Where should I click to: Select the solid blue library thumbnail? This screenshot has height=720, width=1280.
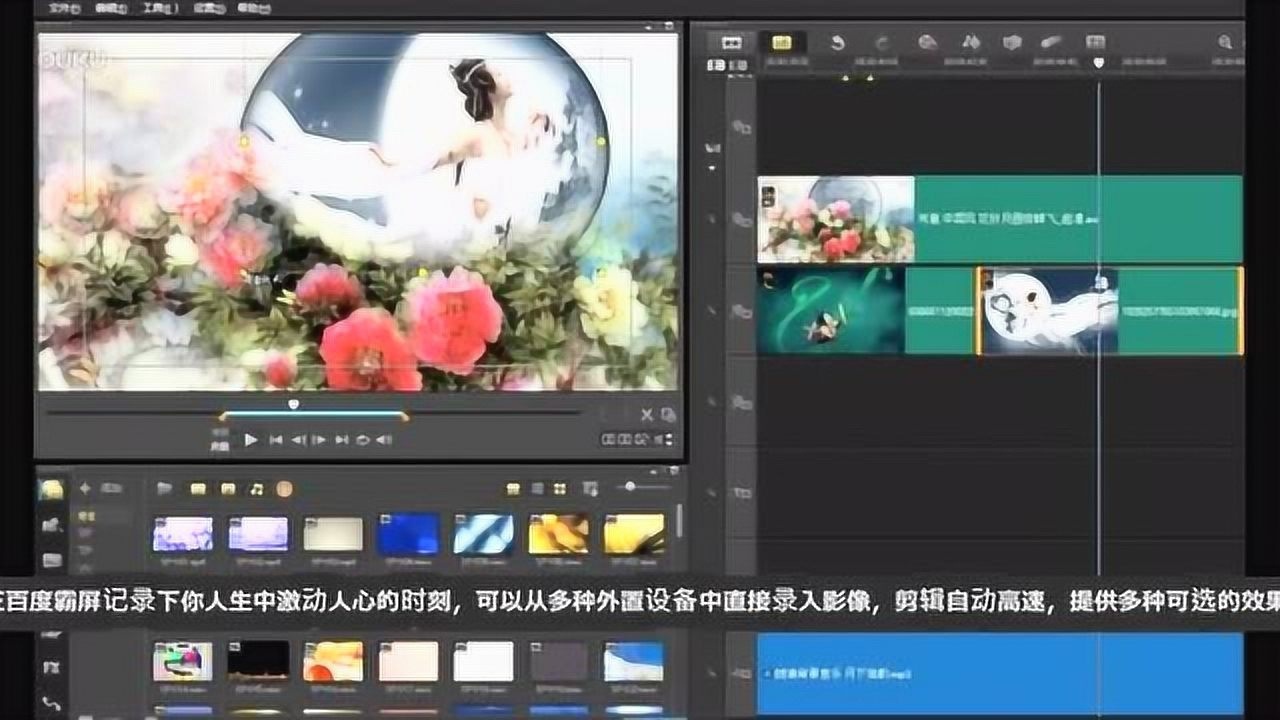point(408,534)
